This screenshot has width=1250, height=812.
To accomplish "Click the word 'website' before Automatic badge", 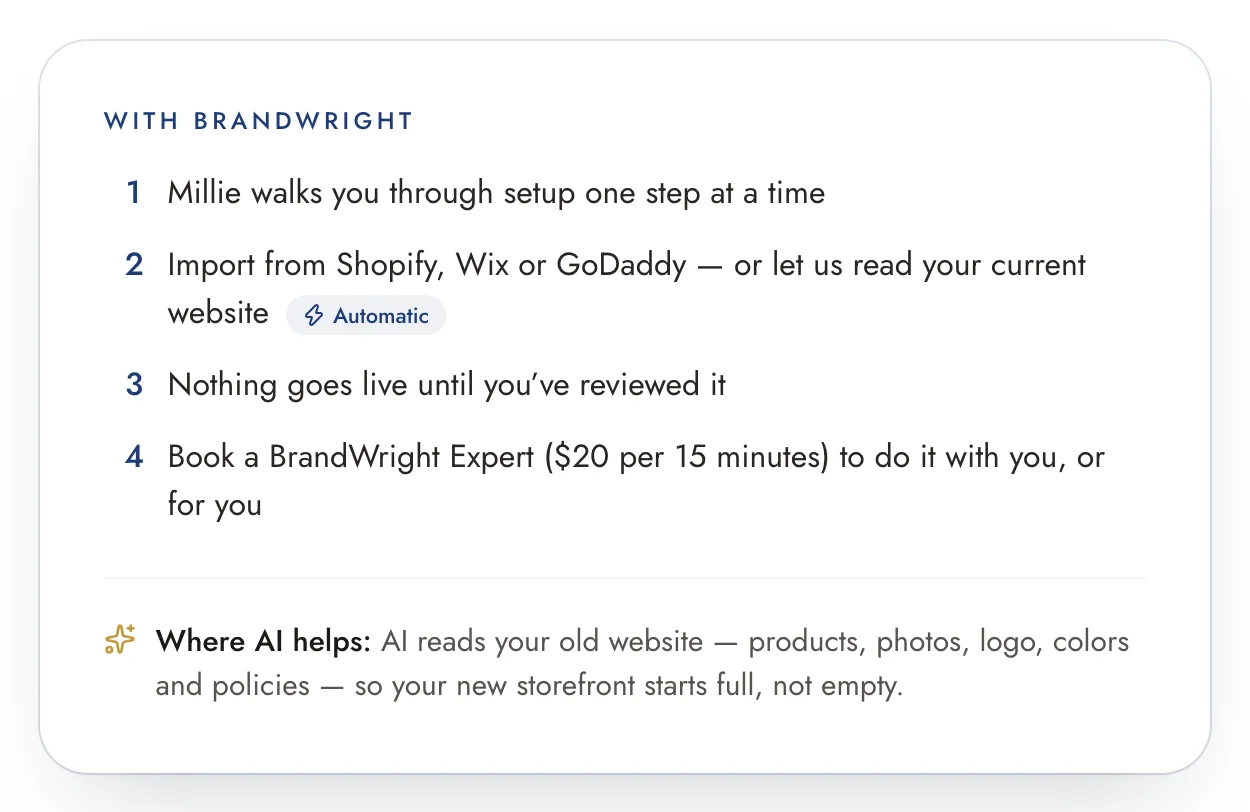I will (218, 313).
